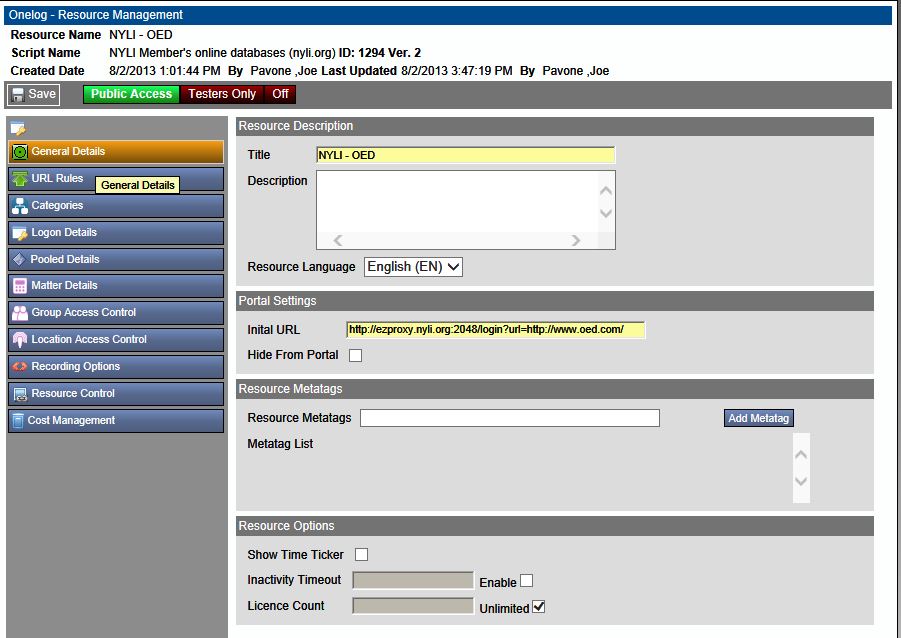Open the Categories section

point(116,206)
